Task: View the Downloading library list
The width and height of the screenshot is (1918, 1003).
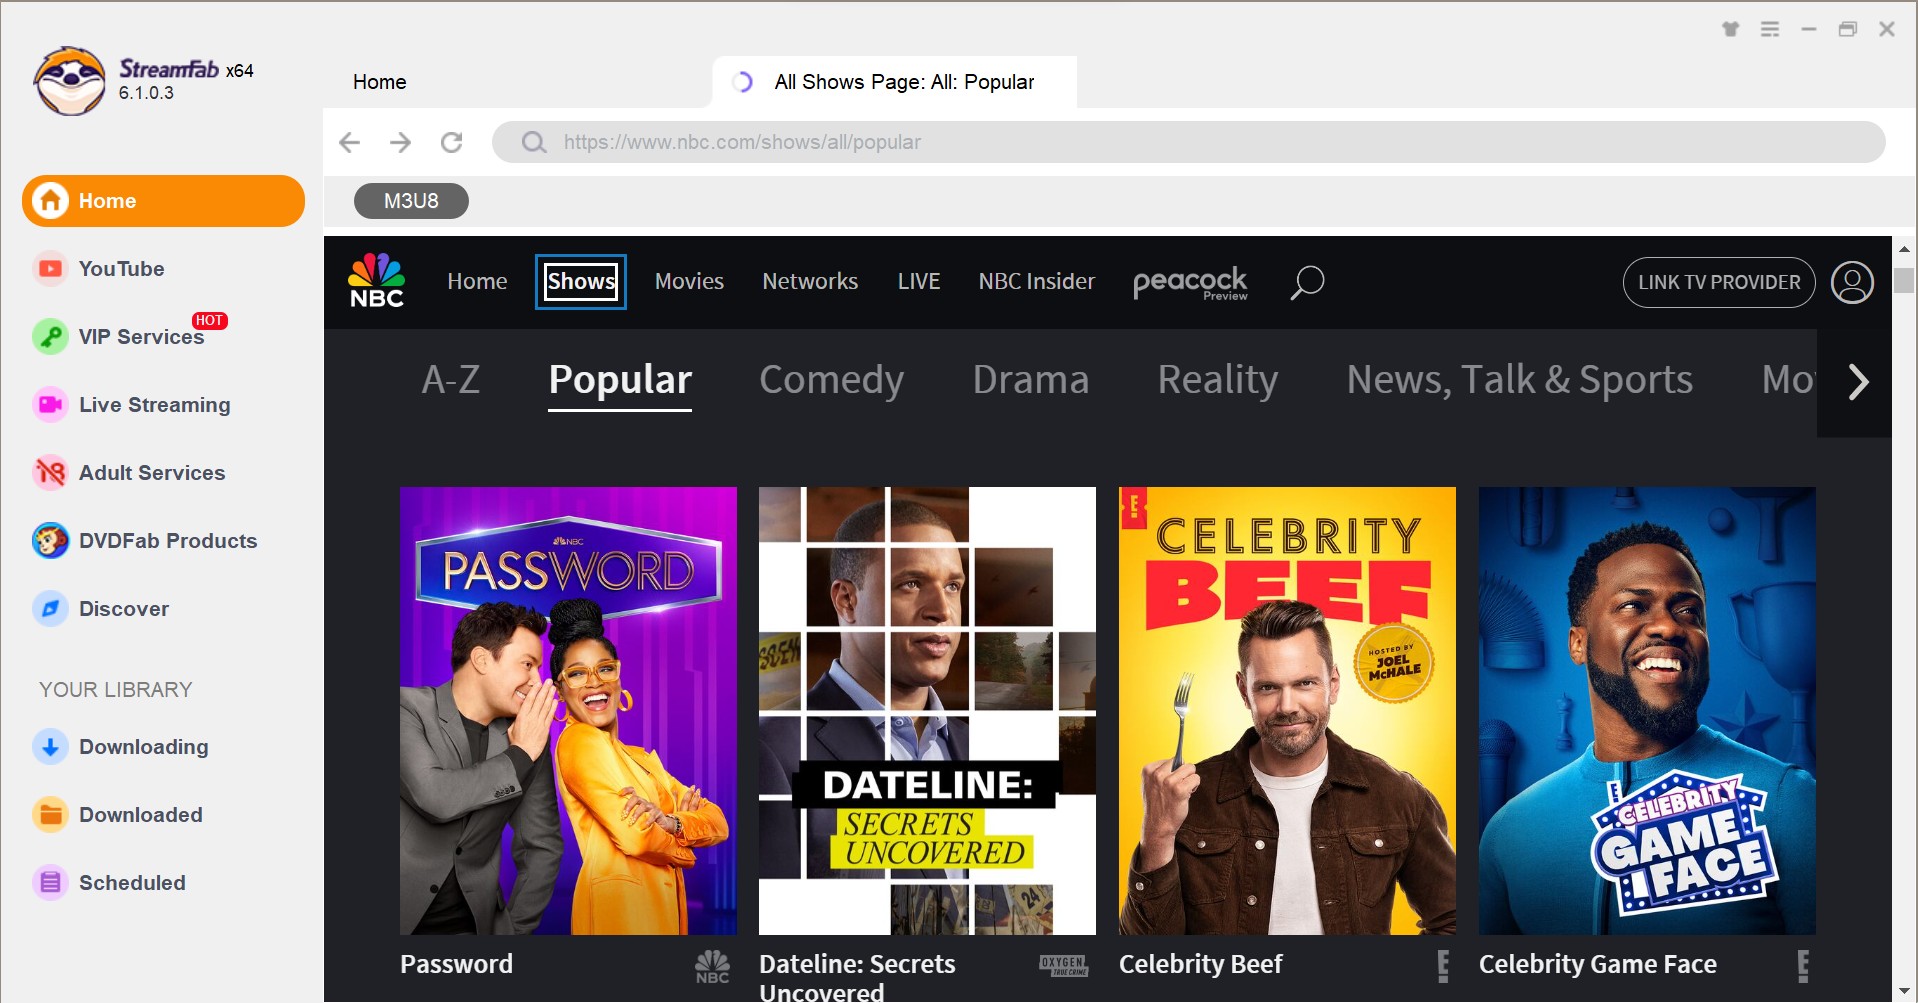Action: pos(120,747)
